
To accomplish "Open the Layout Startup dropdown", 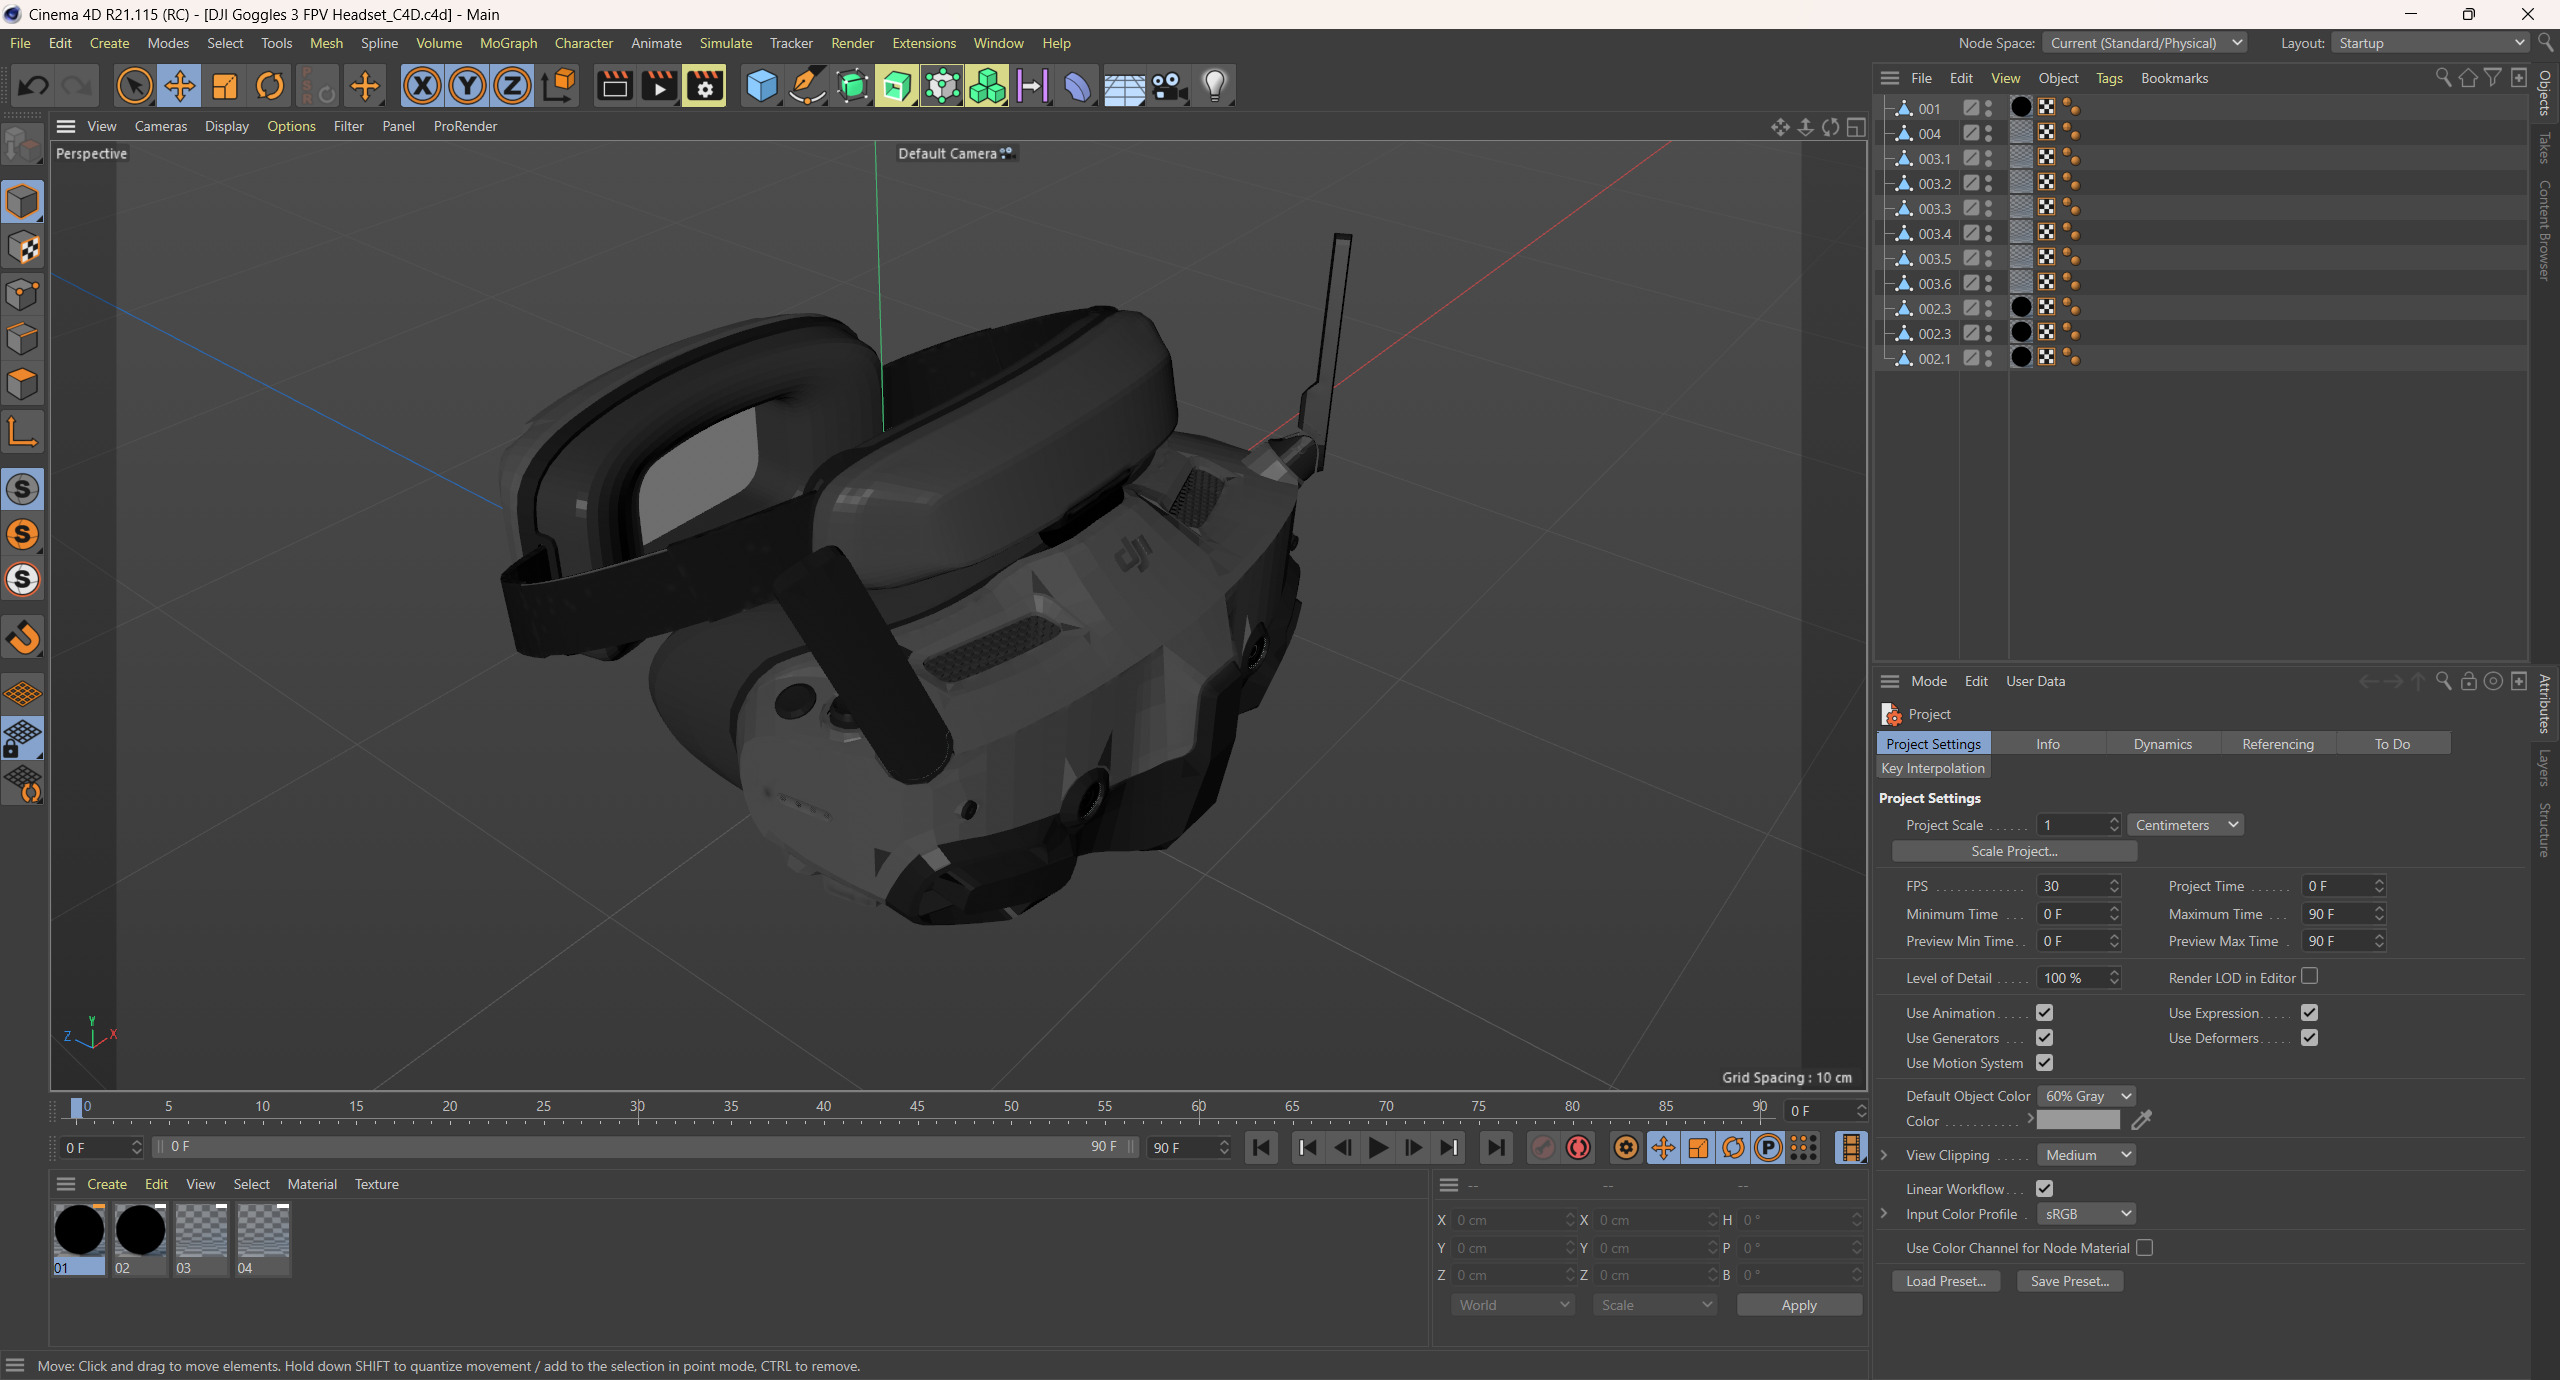I will point(2430,43).
